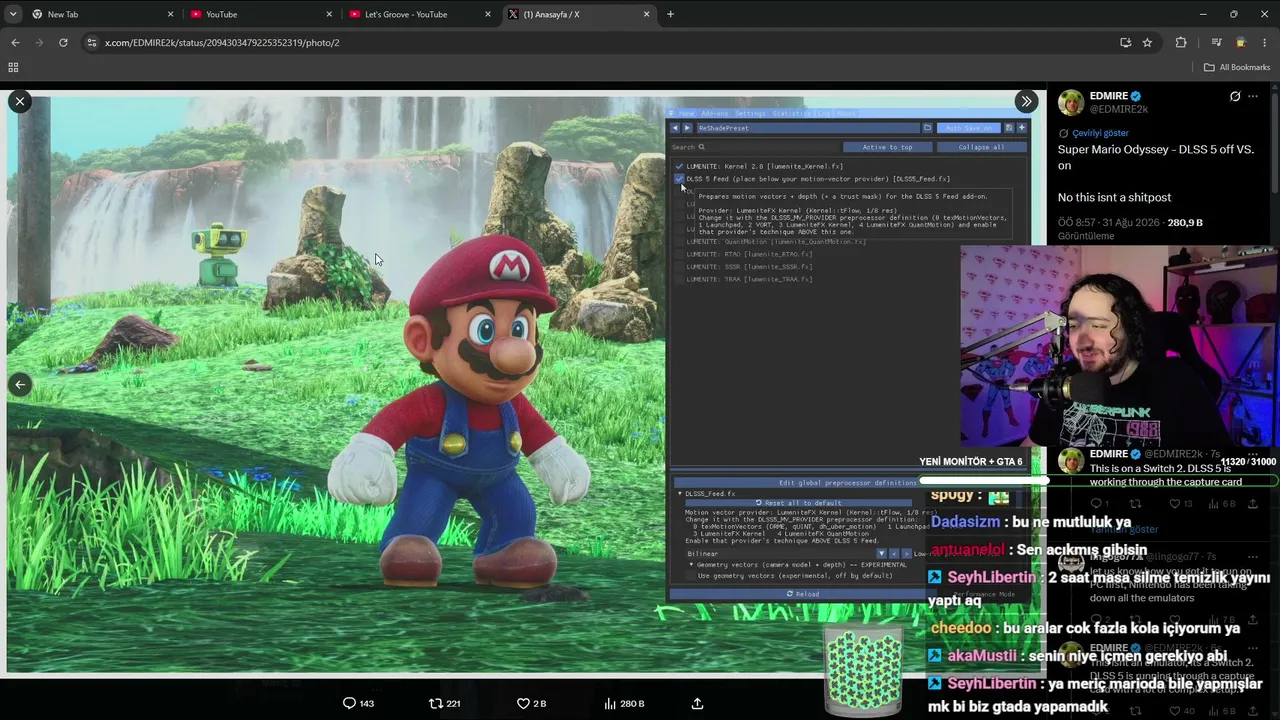Switch to the Let's Groove - YouTube tab

[421, 14]
